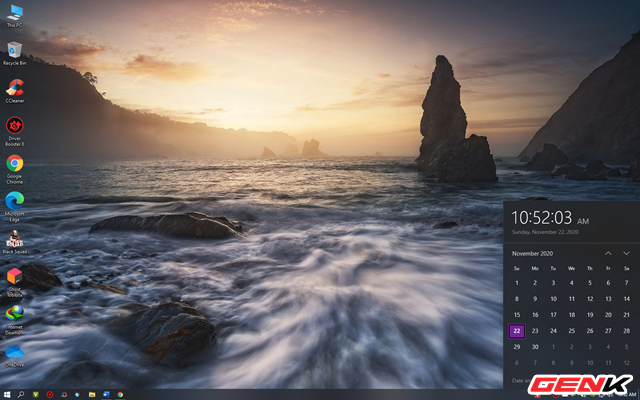Image resolution: width=640 pixels, height=400 pixels.
Task: Open the green V app on taskbar
Action: coord(36,395)
